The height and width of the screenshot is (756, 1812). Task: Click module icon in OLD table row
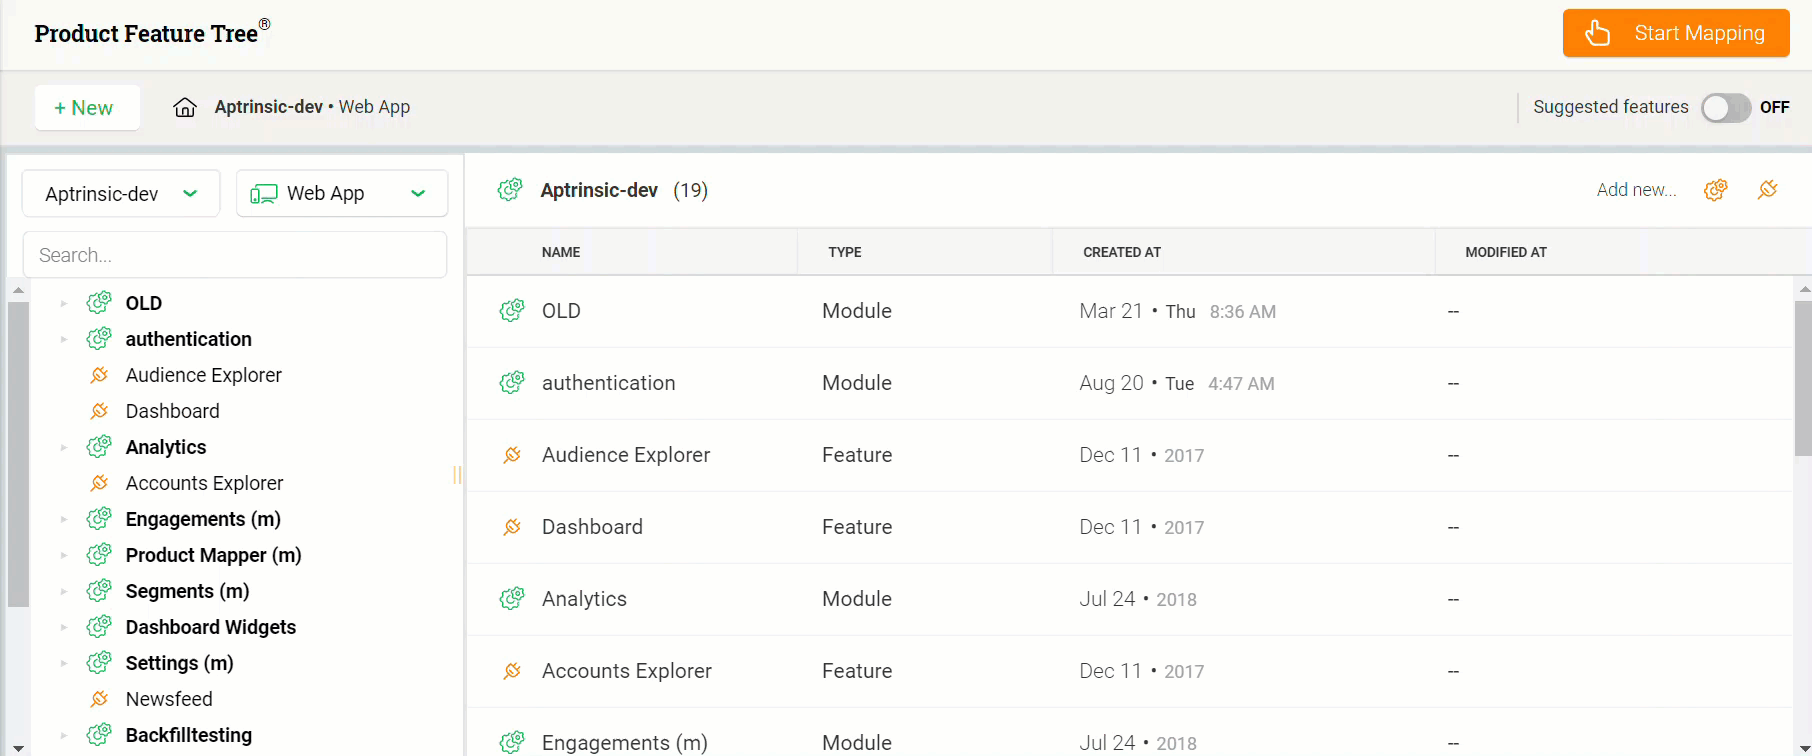point(512,310)
